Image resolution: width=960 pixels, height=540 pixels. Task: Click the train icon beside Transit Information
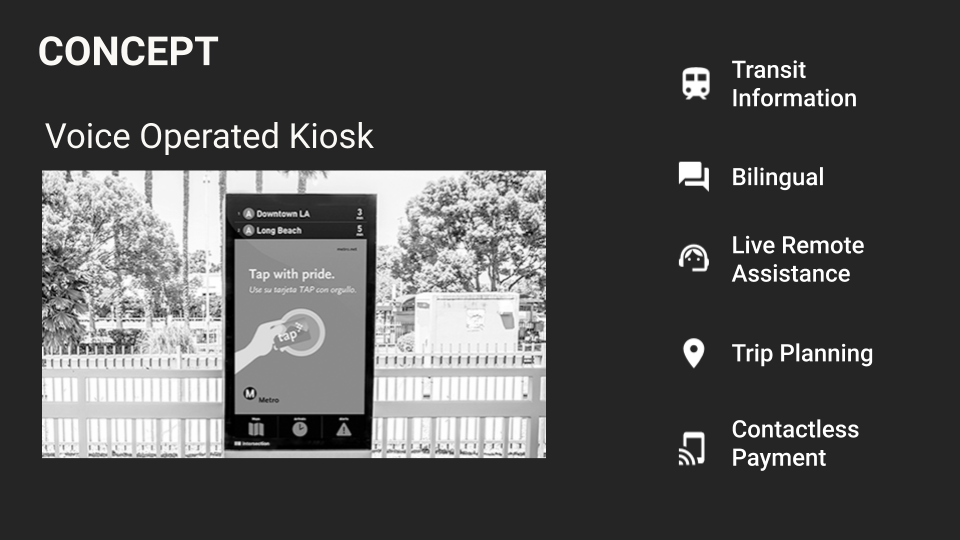pos(696,83)
